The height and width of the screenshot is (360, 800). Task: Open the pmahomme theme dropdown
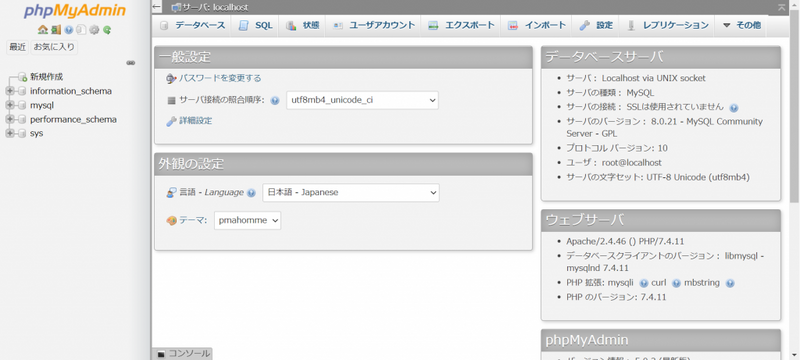pos(247,220)
